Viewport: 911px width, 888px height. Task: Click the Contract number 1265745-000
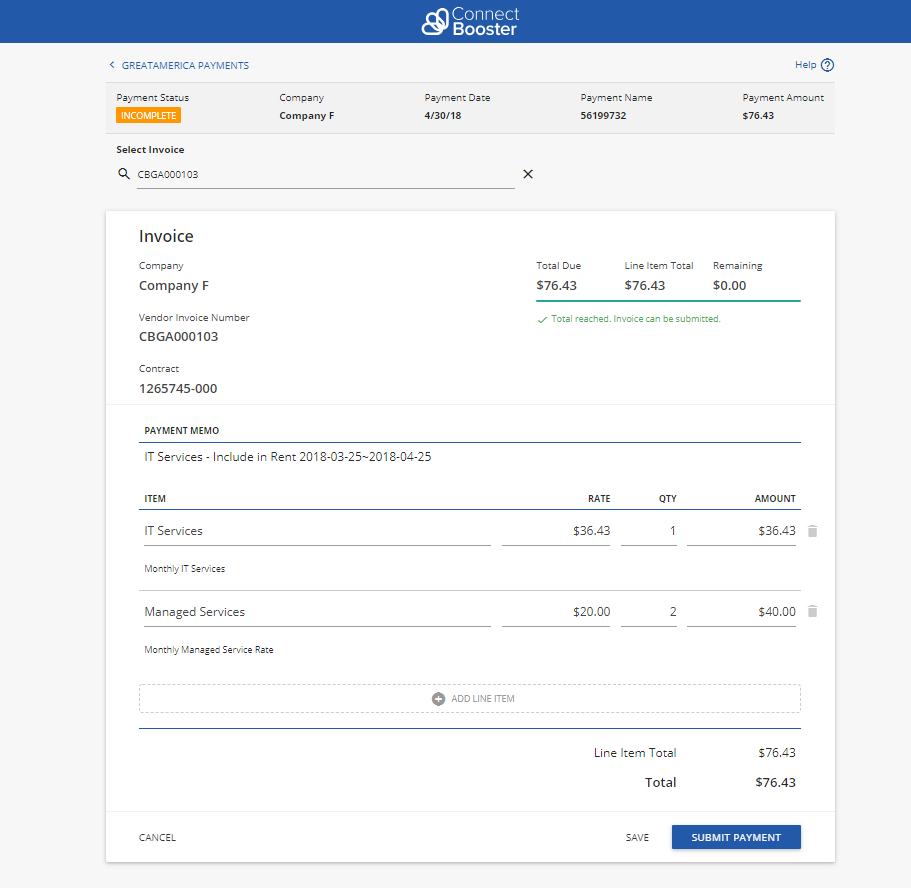pyautogui.click(x=178, y=389)
